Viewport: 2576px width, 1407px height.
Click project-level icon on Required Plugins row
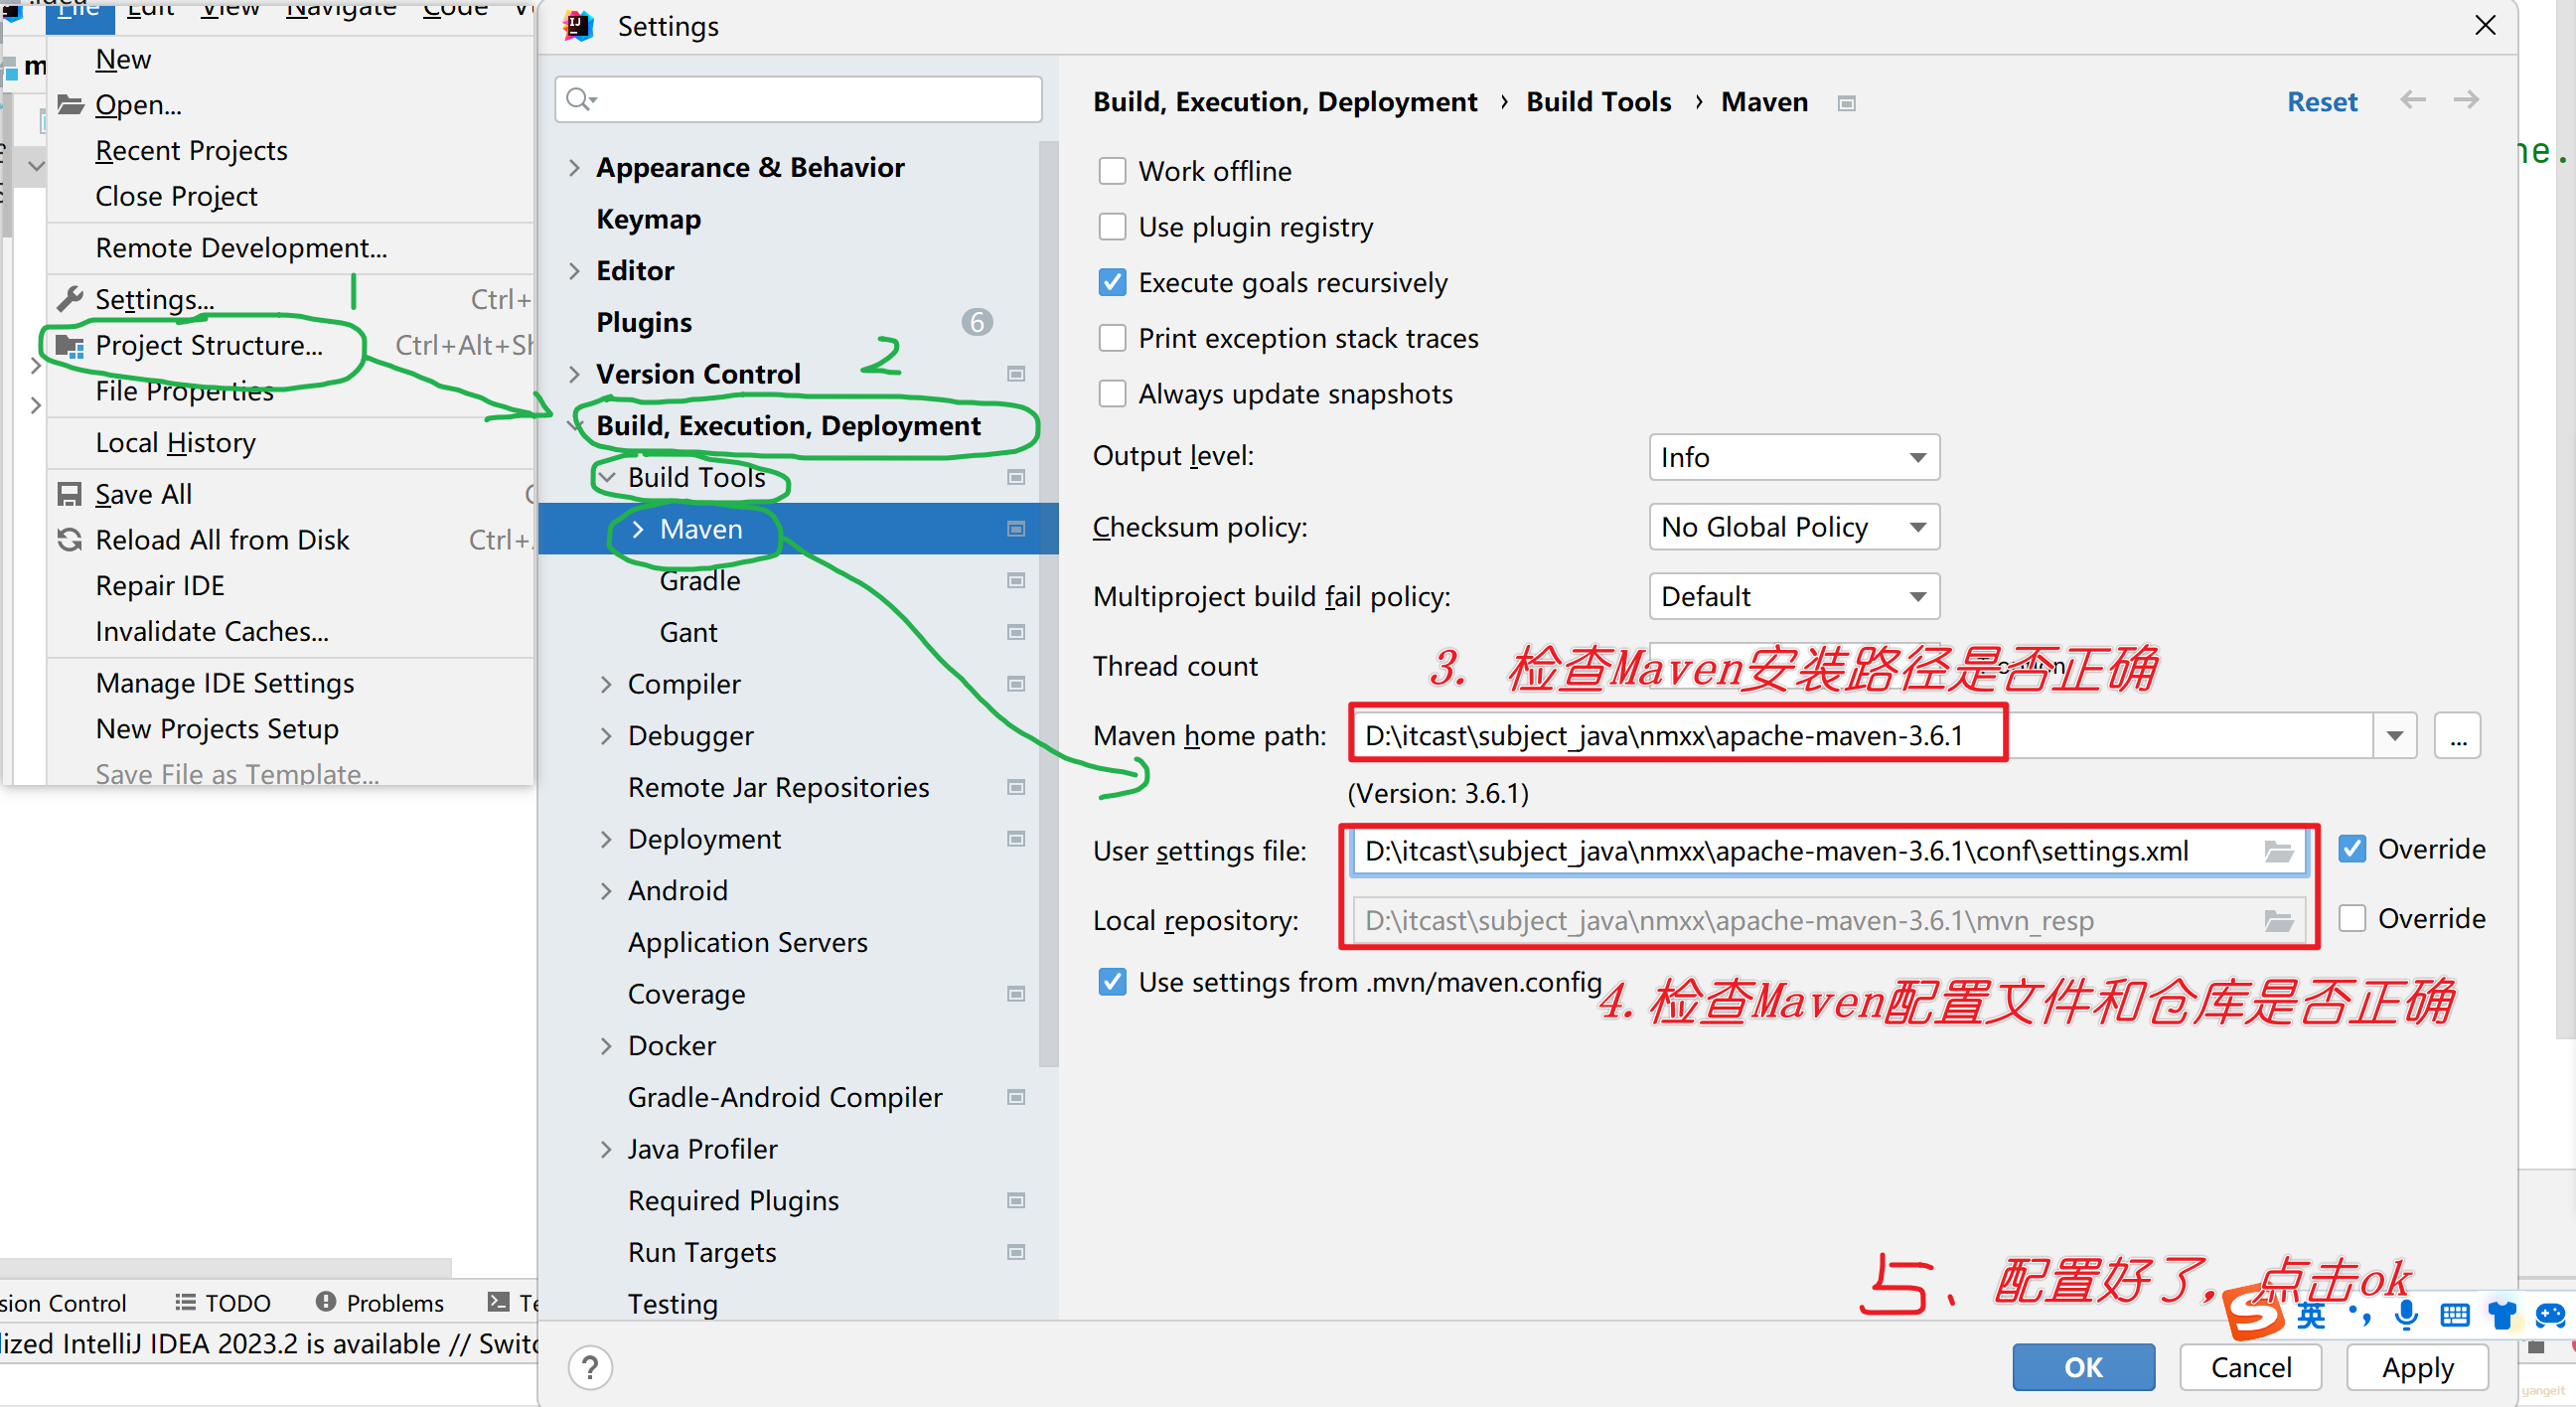pyautogui.click(x=1016, y=1200)
